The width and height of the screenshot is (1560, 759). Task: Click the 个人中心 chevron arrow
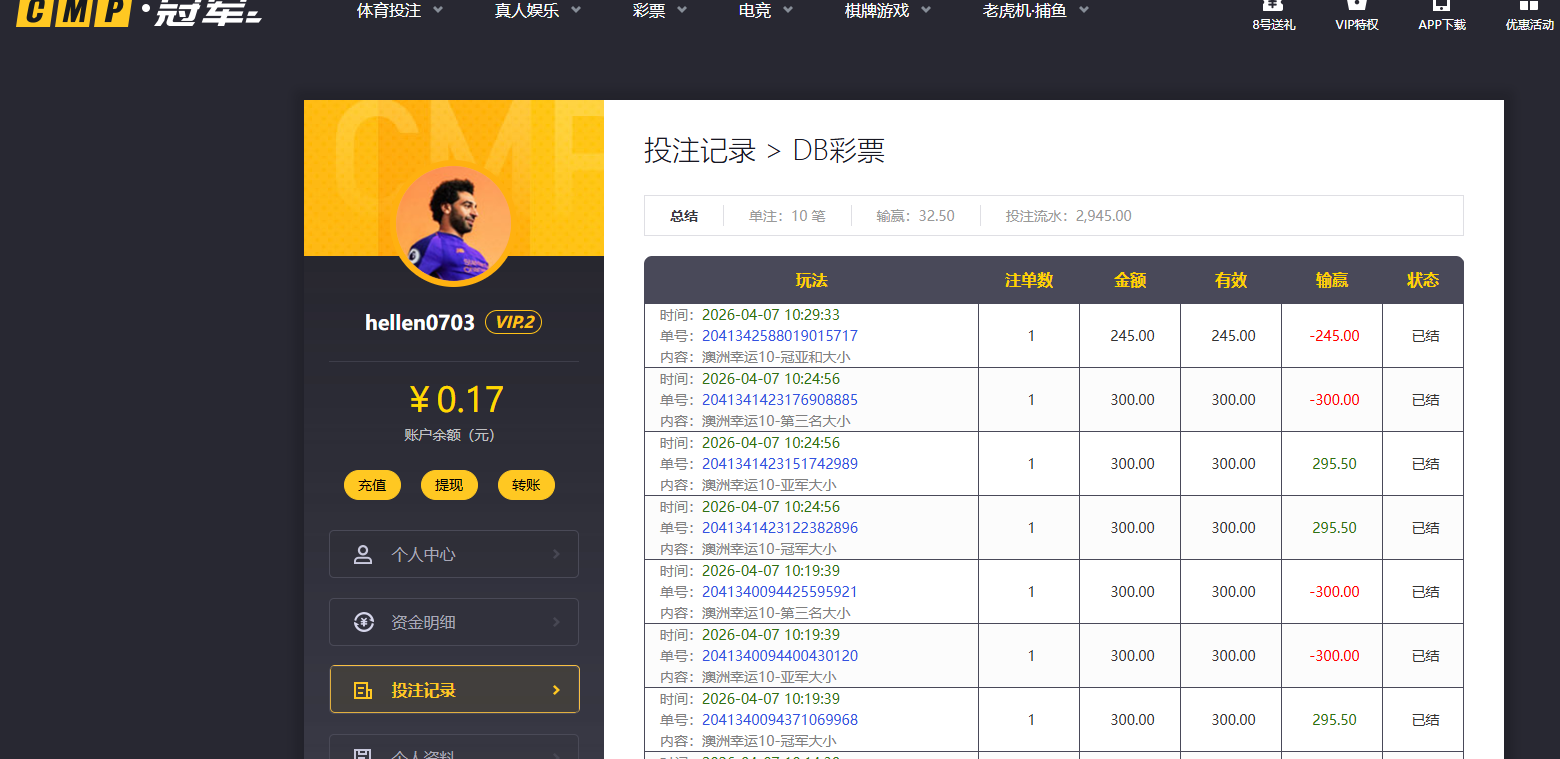(x=556, y=554)
